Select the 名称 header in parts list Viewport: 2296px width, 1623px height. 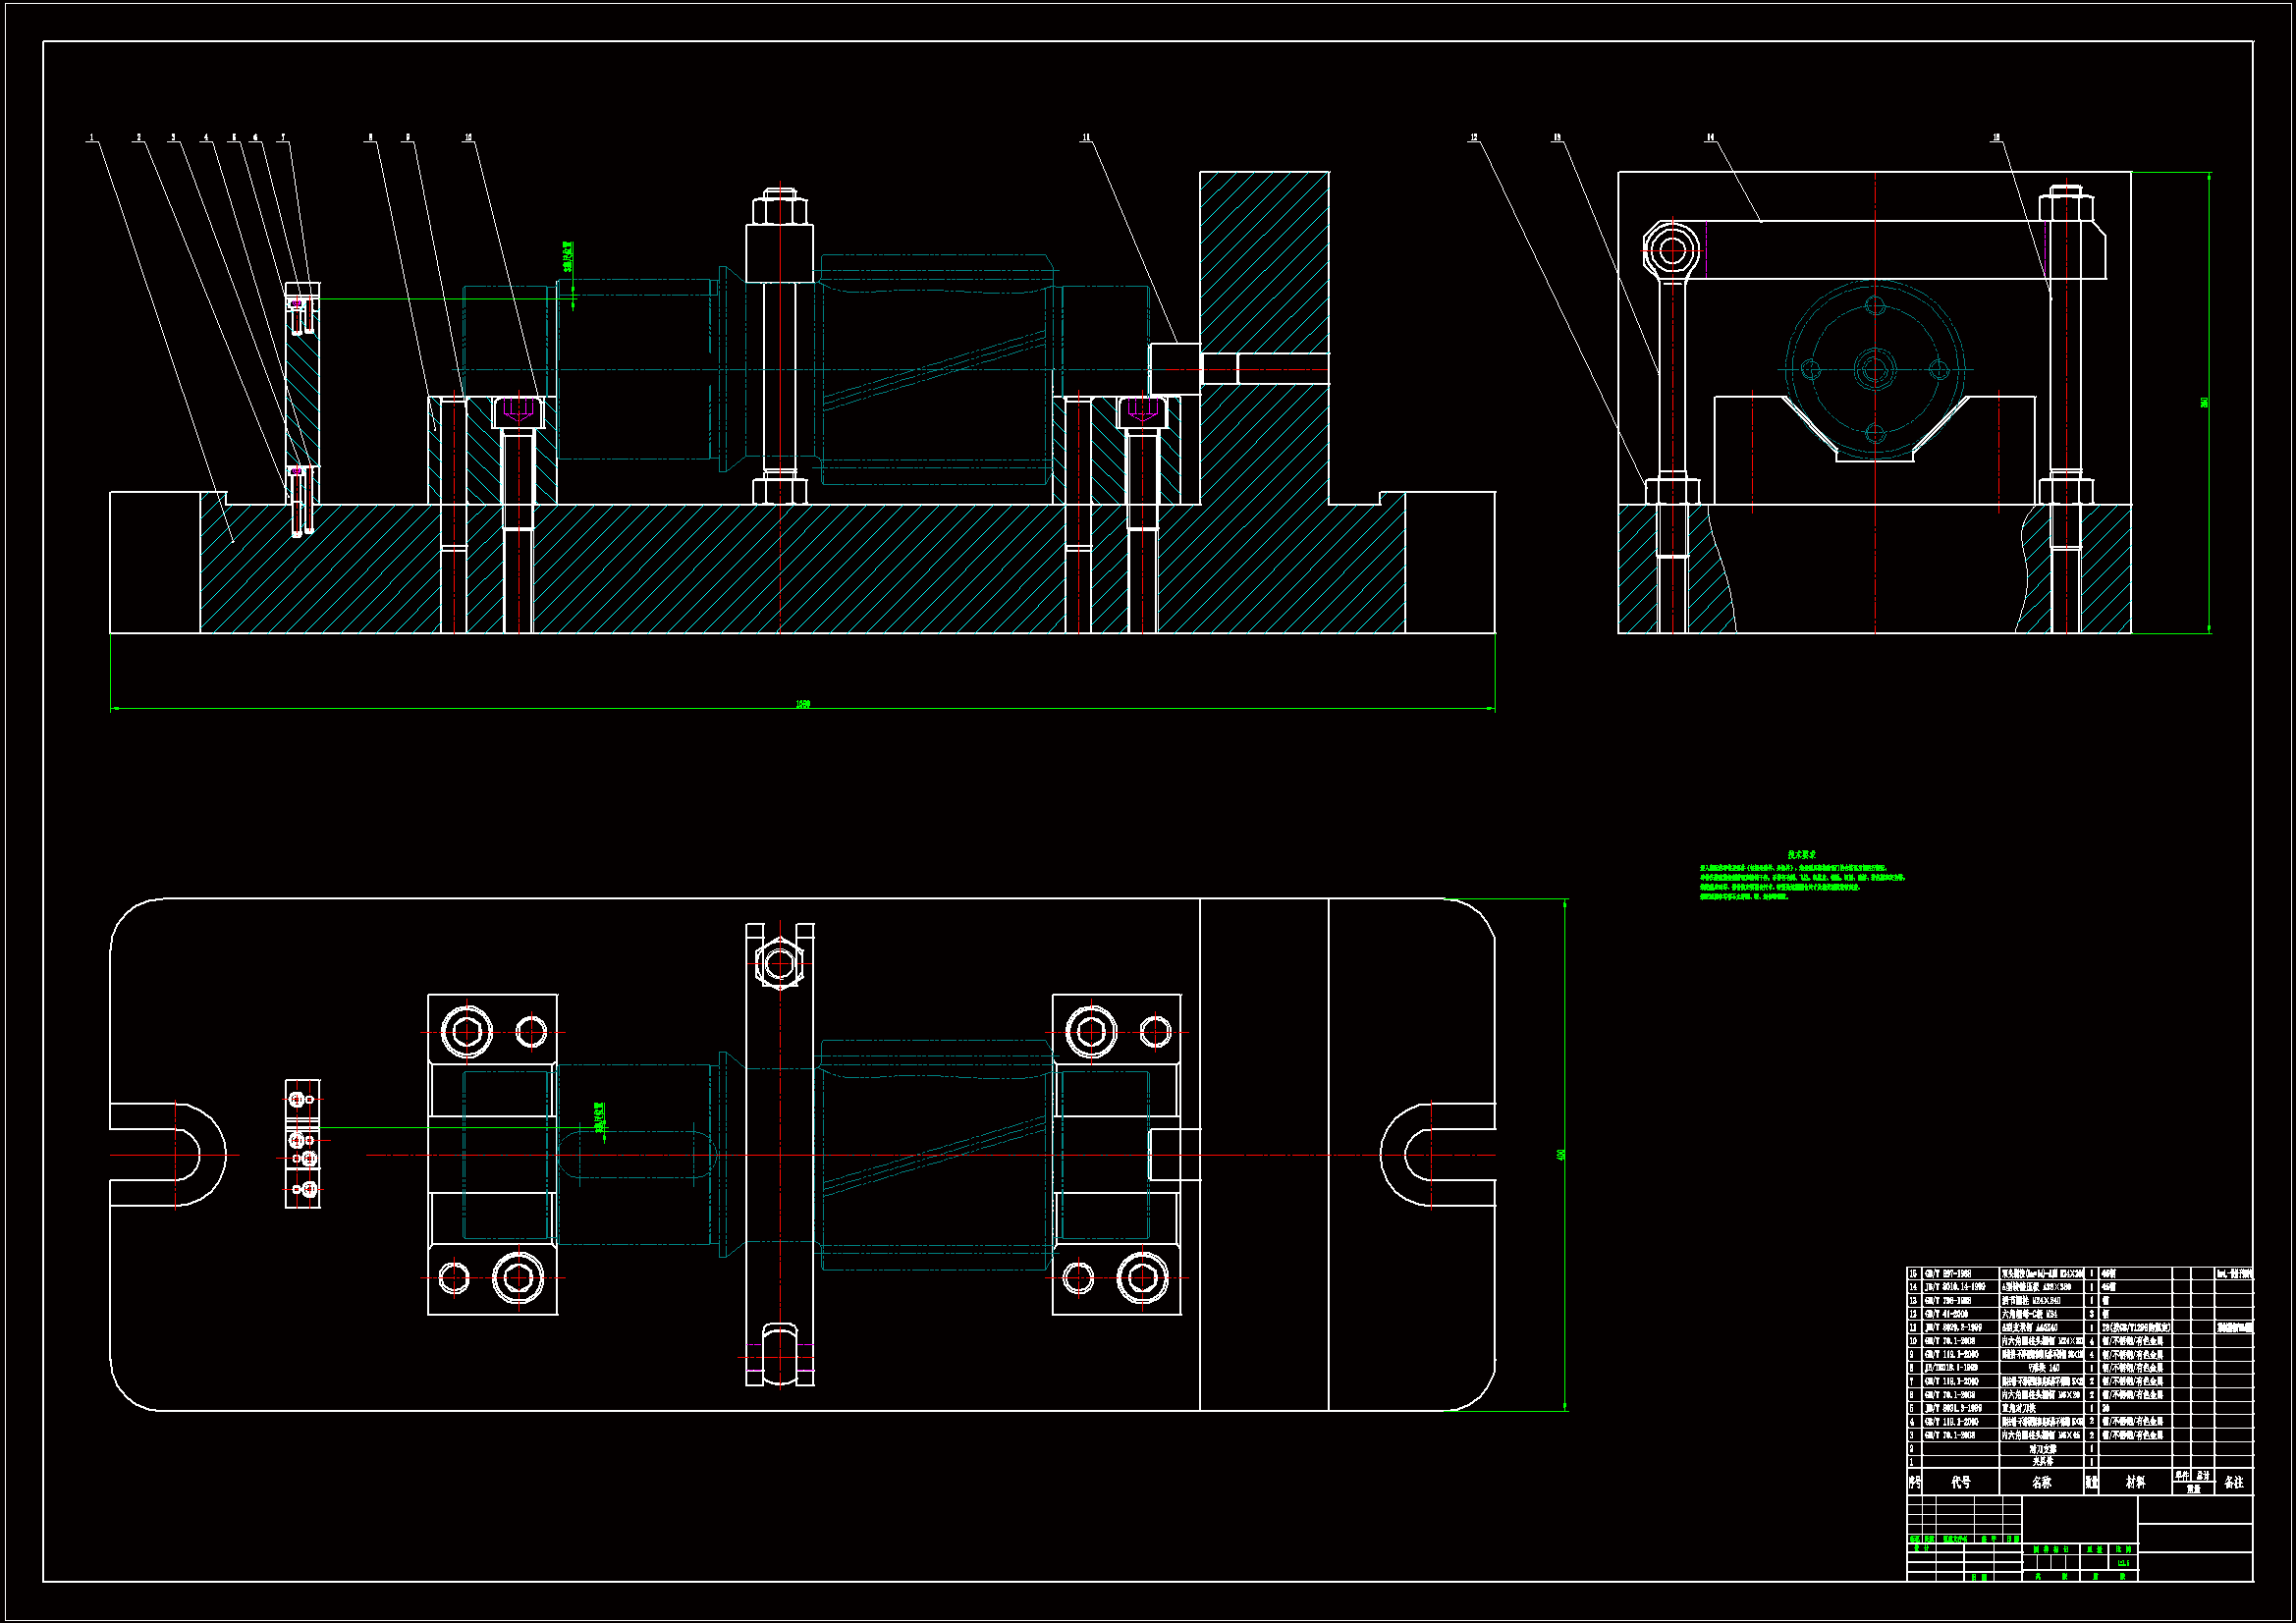click(2041, 1482)
